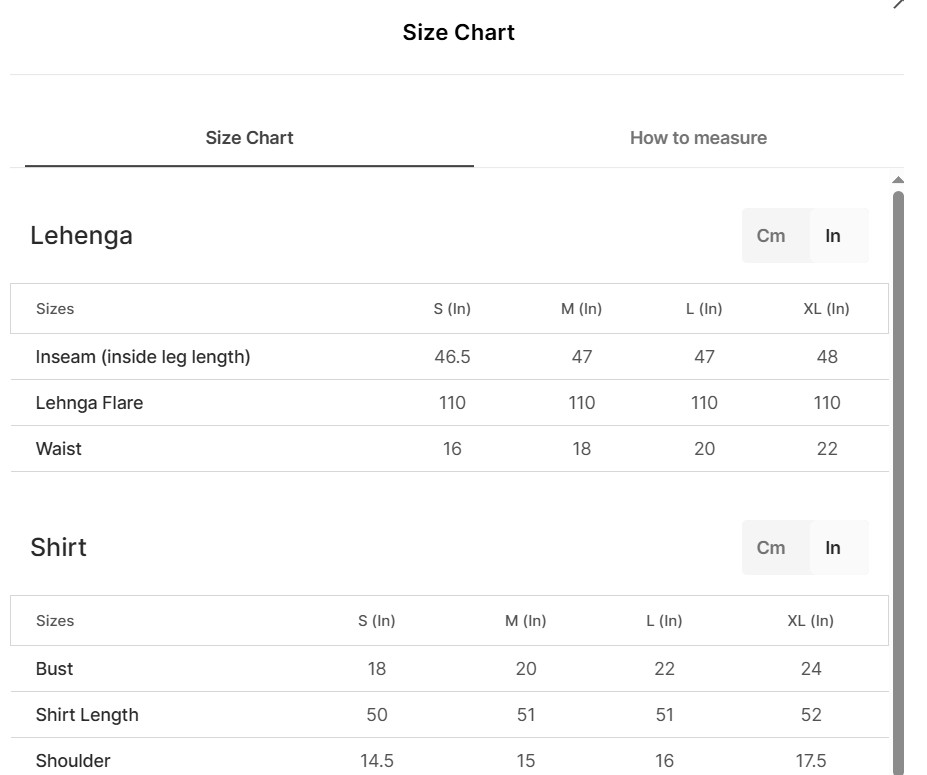Click the Lehnga Flare row label
This screenshot has height=775, width=927.
(x=89, y=403)
